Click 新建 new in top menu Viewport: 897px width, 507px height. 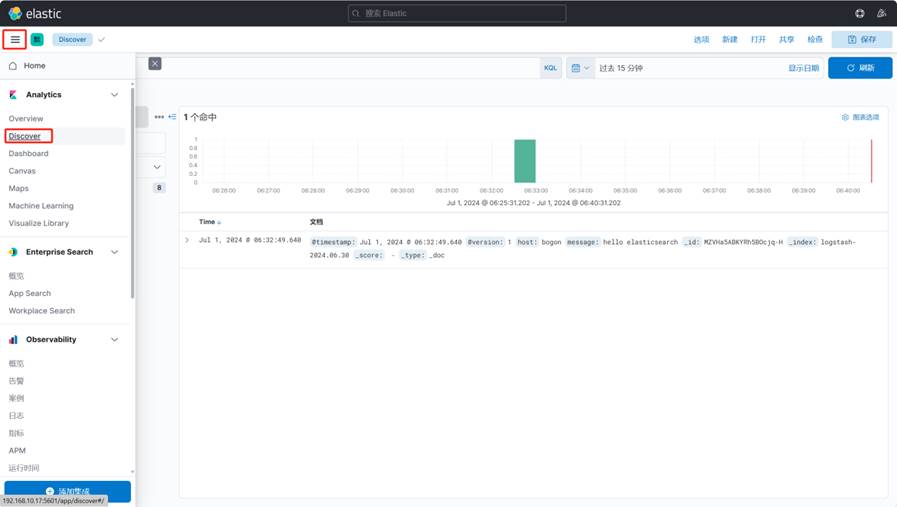click(730, 39)
